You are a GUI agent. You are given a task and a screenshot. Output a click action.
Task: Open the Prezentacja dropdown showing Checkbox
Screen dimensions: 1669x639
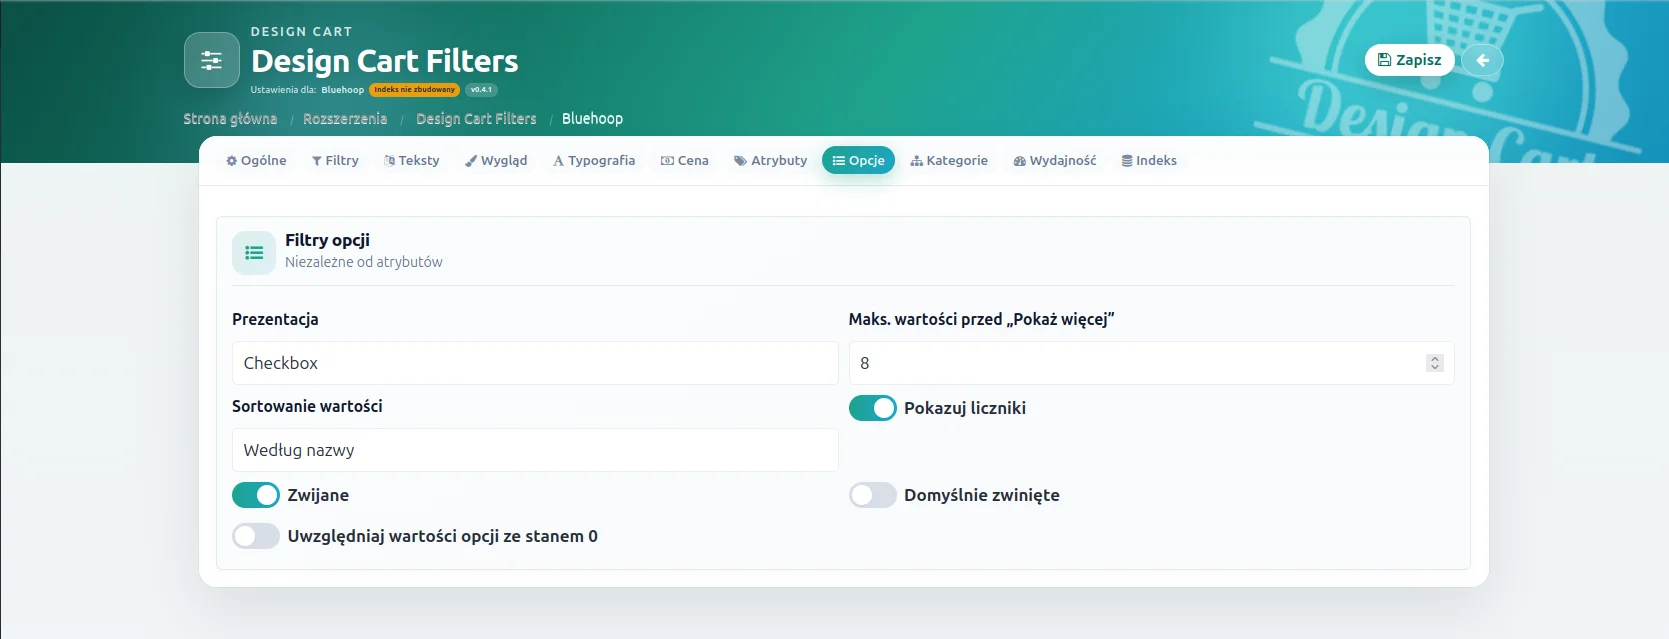(x=535, y=363)
